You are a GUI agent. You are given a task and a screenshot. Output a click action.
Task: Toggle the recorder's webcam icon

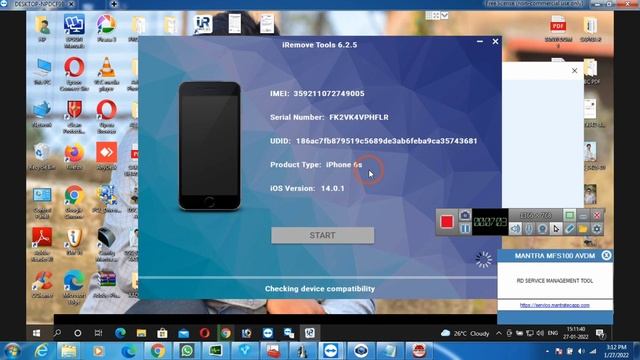pyautogui.click(x=542, y=229)
